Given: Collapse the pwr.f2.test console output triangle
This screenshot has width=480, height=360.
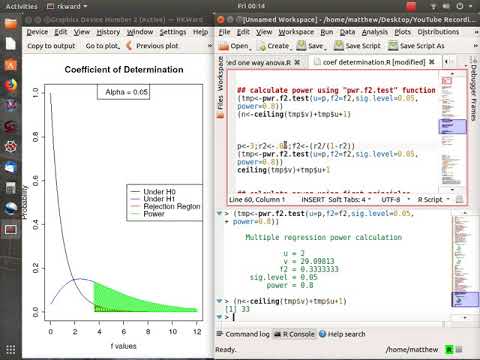Looking at the screenshot, I should pos(219,213).
